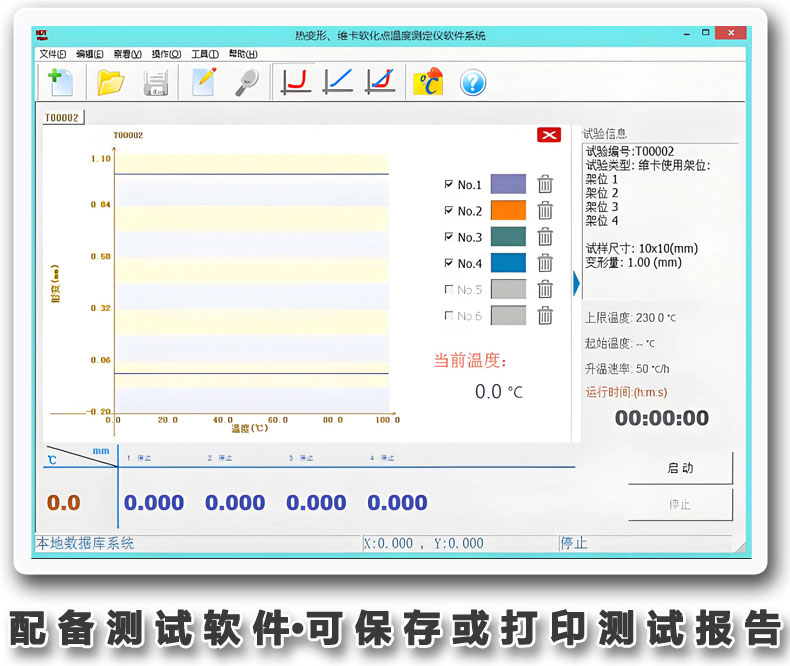Click the 停止 stop button
Image resolution: width=790 pixels, height=666 pixels.
tap(680, 504)
